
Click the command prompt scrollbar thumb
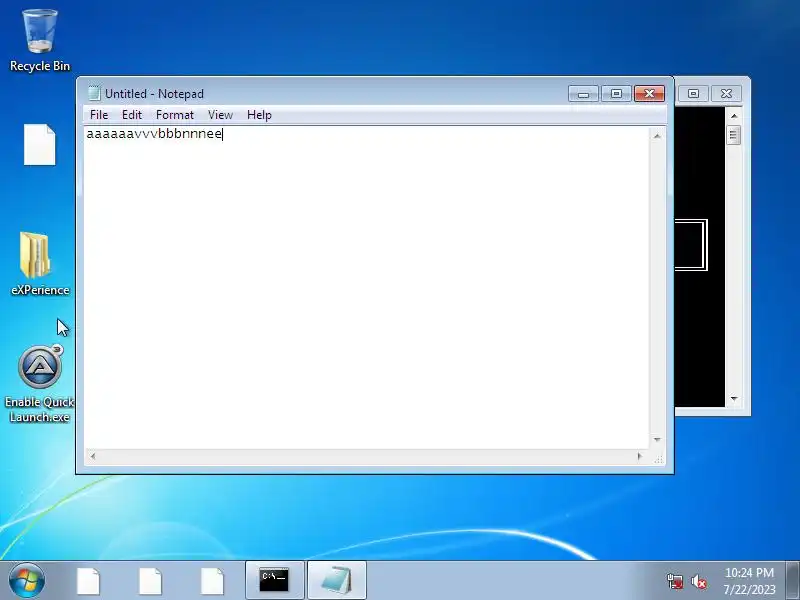(x=734, y=135)
